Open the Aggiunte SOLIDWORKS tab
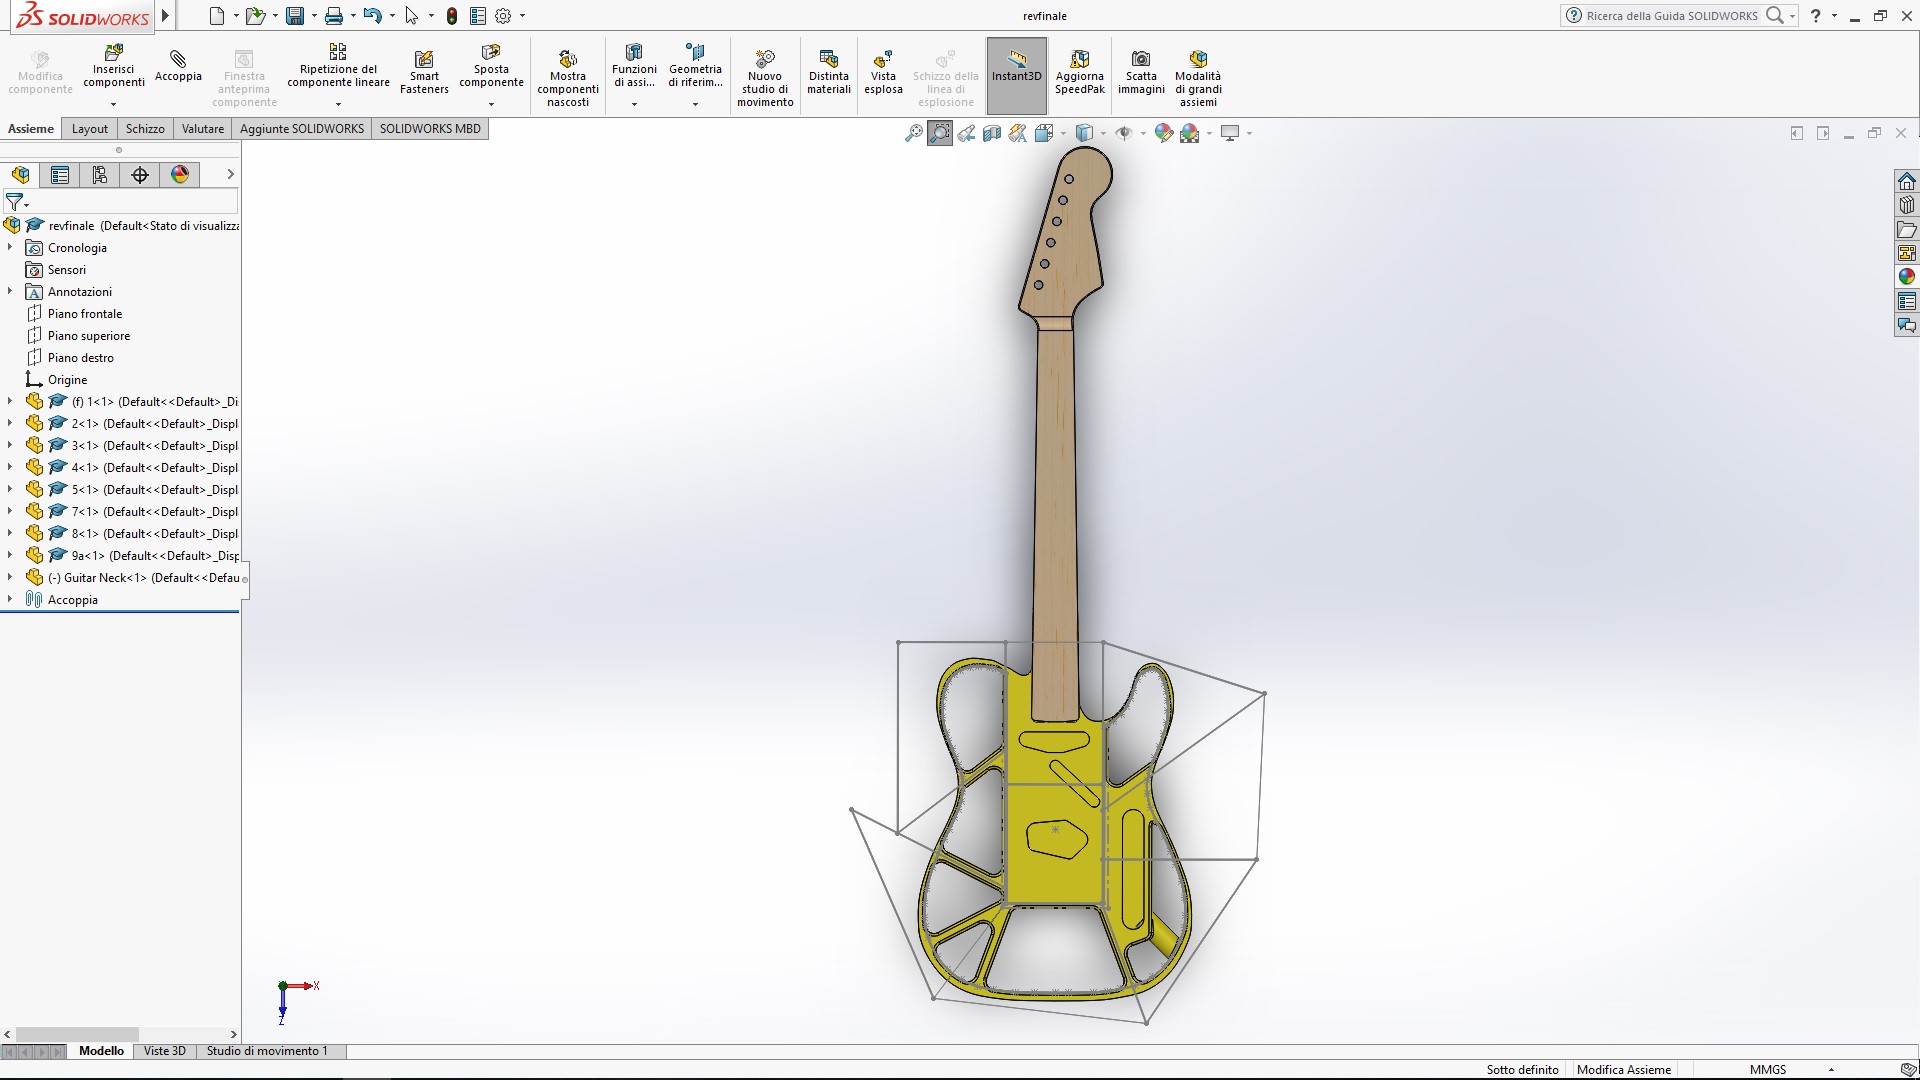Screen dimensions: 1920x1080 coord(302,129)
